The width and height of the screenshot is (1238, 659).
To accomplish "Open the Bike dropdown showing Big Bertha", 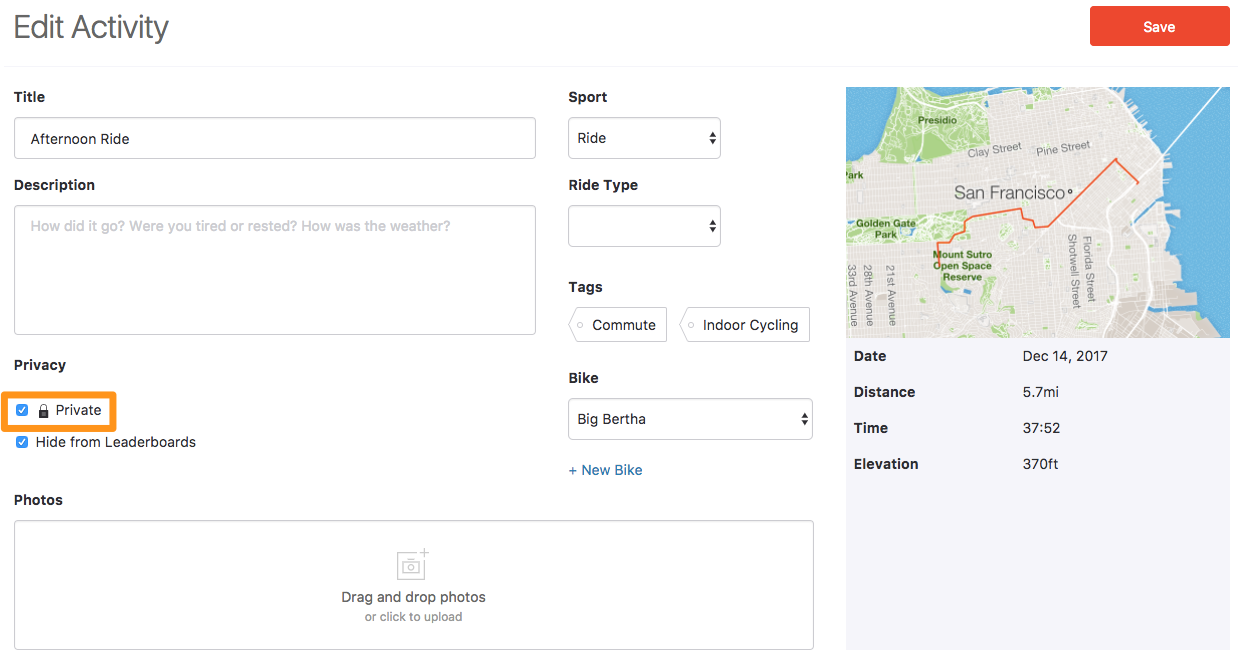I will [690, 419].
